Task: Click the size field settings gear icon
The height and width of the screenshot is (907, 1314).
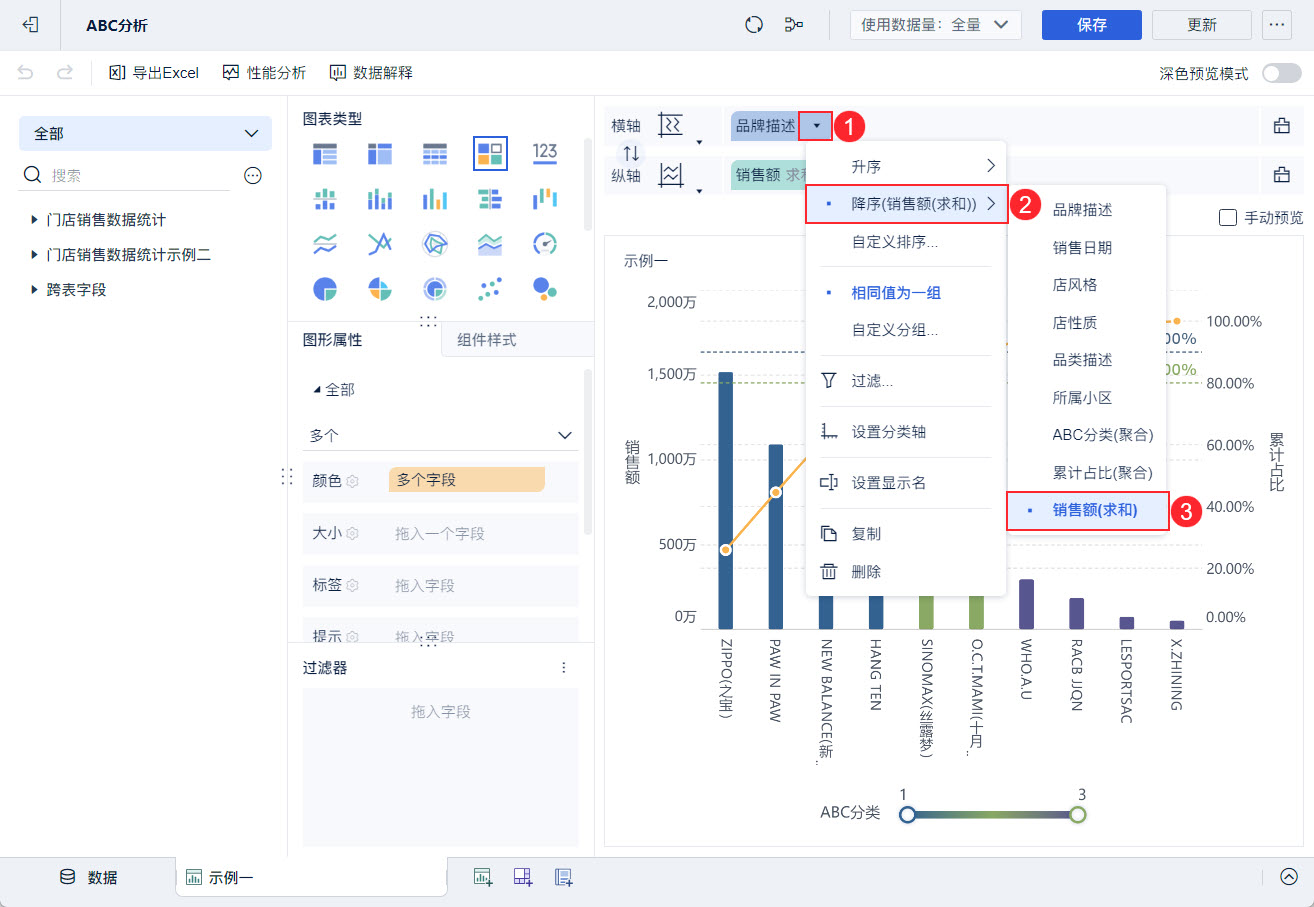Action: (353, 533)
